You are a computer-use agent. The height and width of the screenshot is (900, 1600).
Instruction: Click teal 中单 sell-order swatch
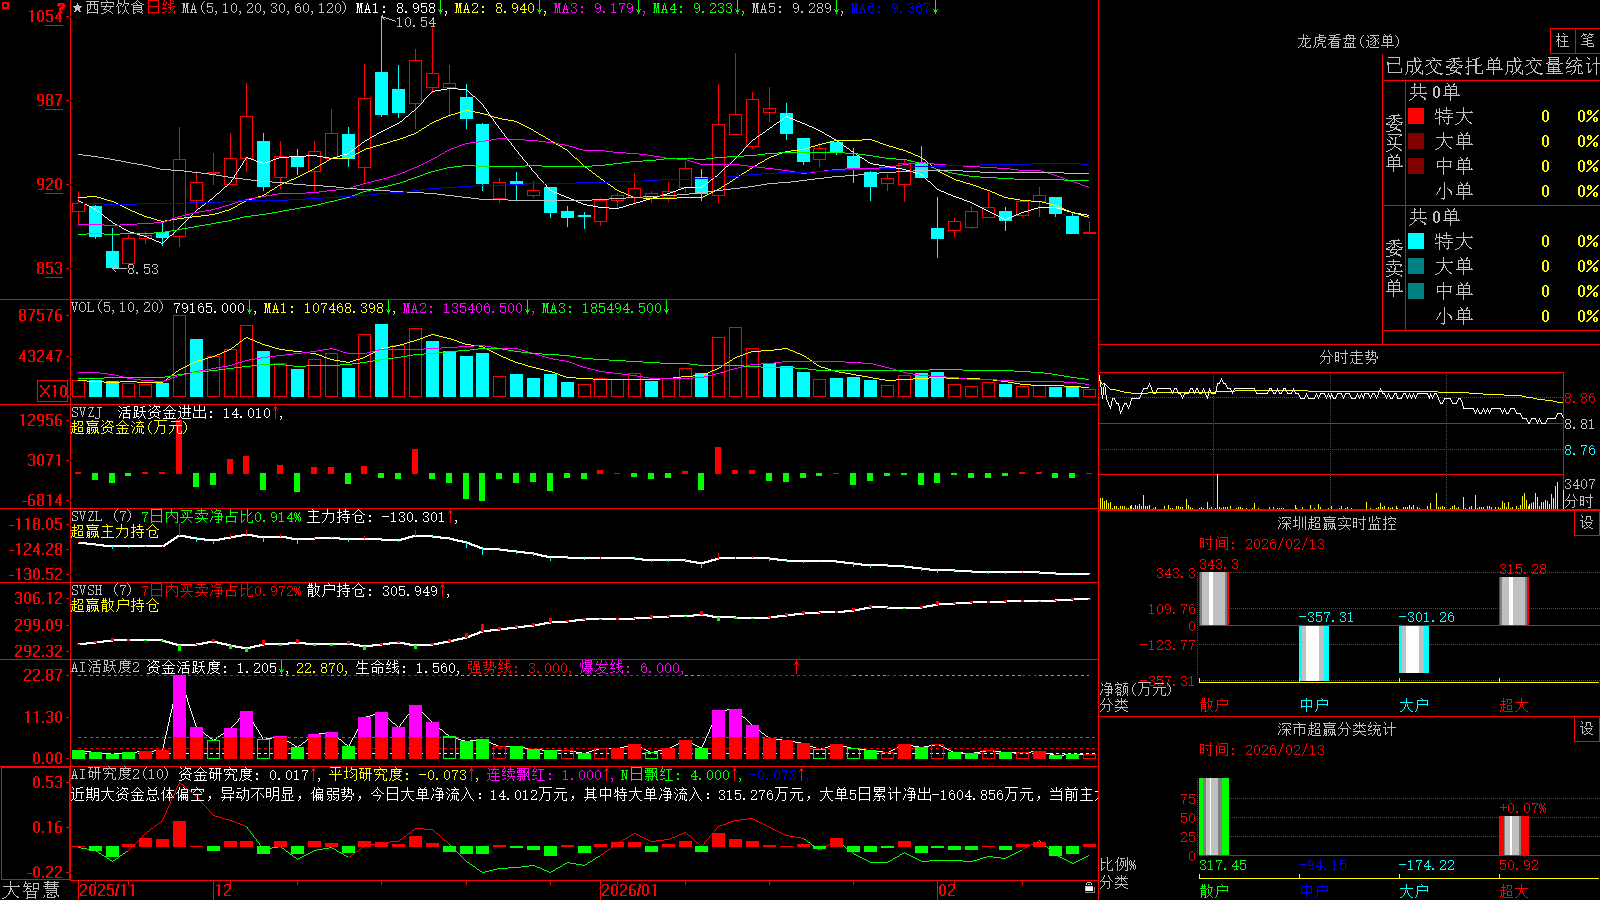[x=1416, y=291]
